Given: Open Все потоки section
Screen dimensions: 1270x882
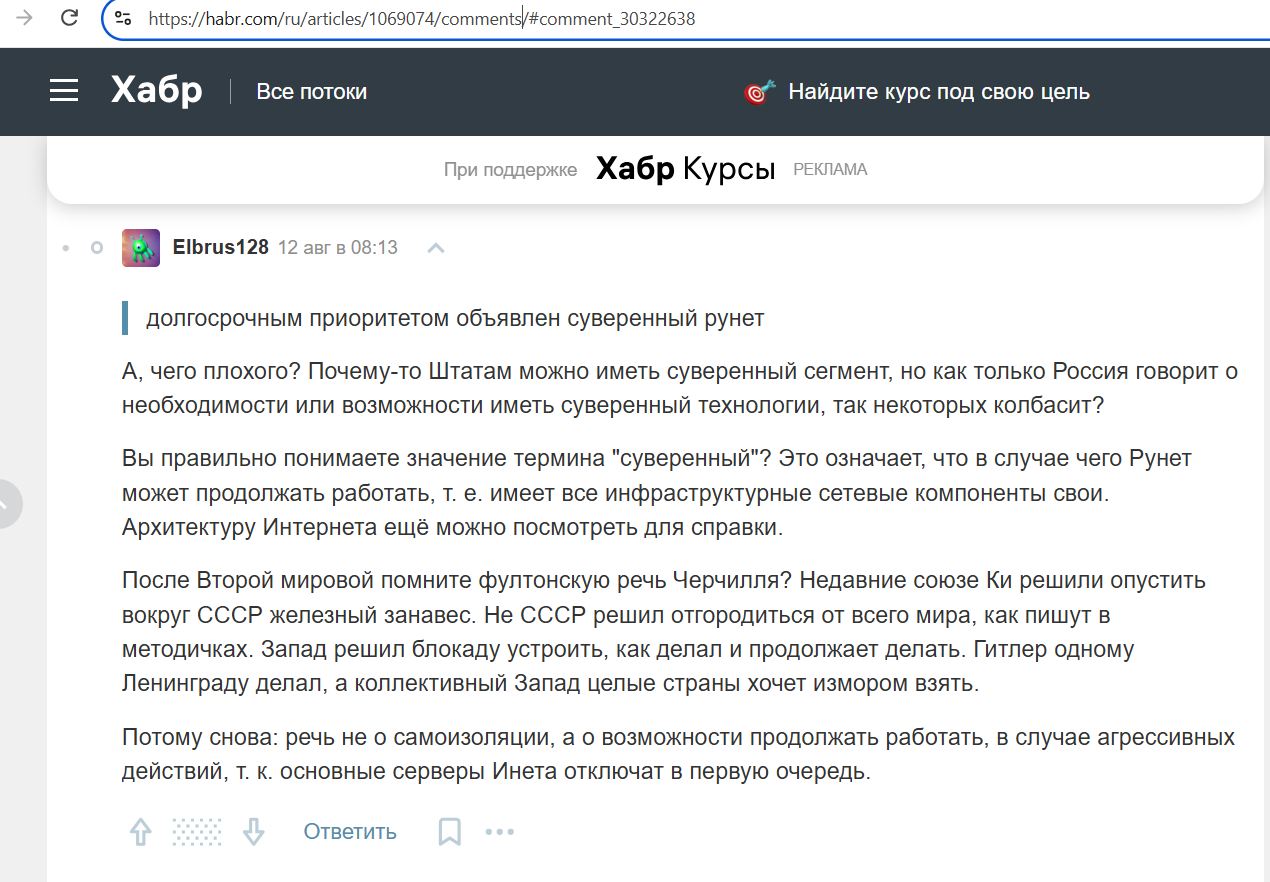Looking at the screenshot, I should [x=312, y=92].
